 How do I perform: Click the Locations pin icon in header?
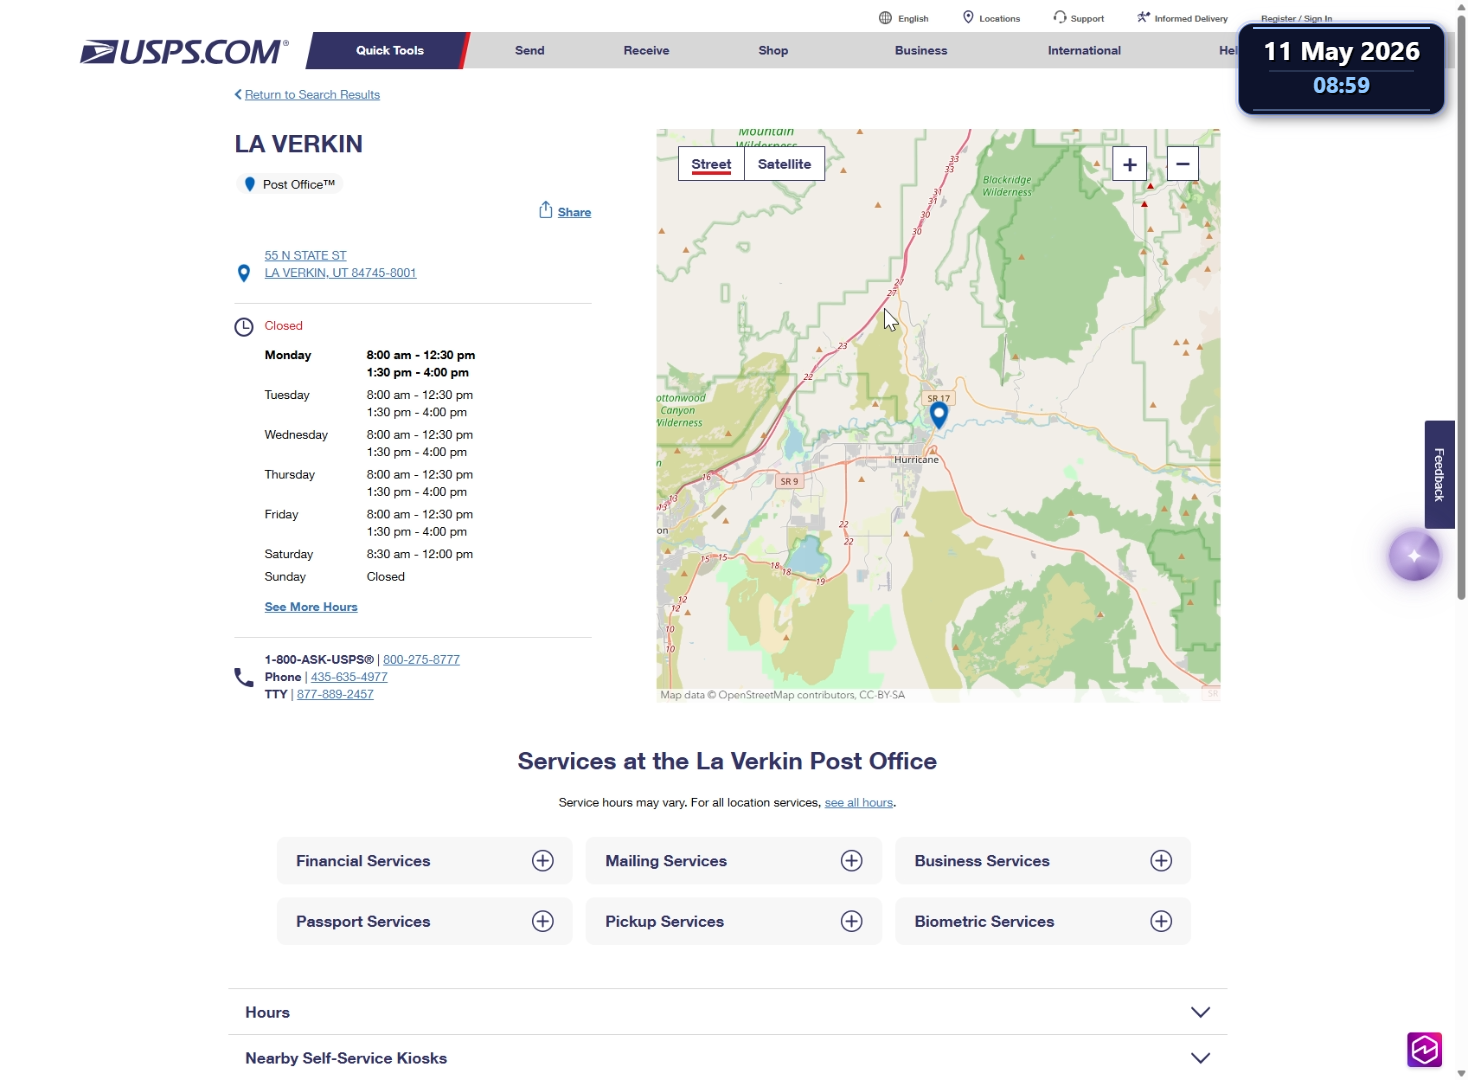[968, 17]
